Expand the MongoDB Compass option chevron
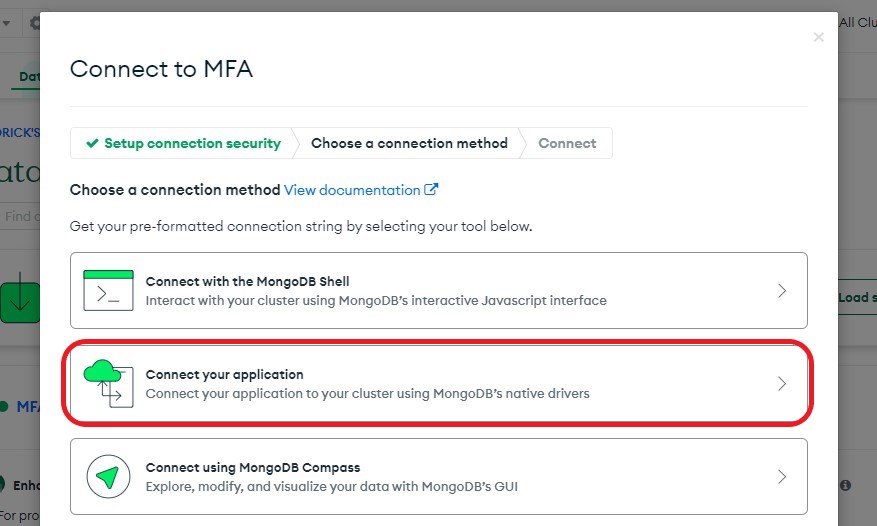The height and width of the screenshot is (526, 877). tap(782, 477)
